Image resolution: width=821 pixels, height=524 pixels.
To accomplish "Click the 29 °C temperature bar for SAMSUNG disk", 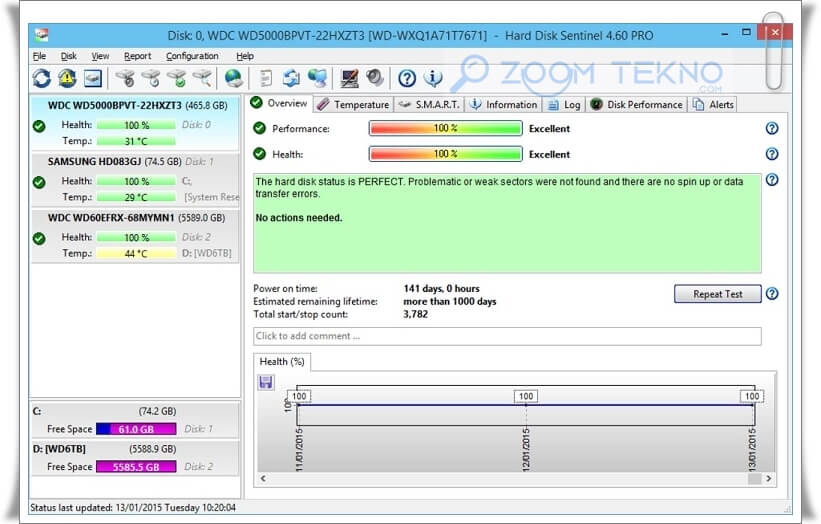I will [136, 197].
